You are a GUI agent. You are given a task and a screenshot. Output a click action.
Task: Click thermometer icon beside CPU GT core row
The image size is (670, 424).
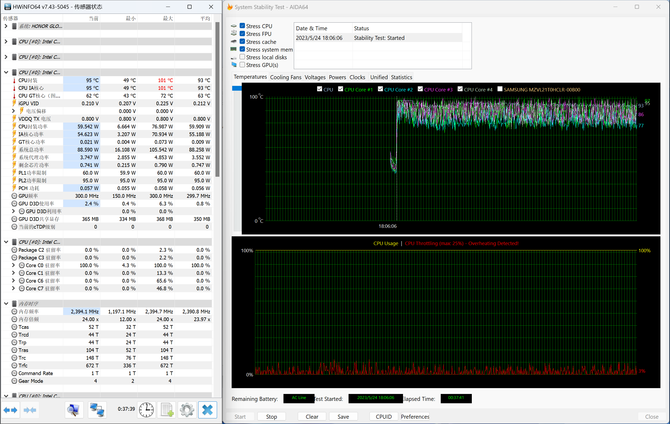coord(14,96)
